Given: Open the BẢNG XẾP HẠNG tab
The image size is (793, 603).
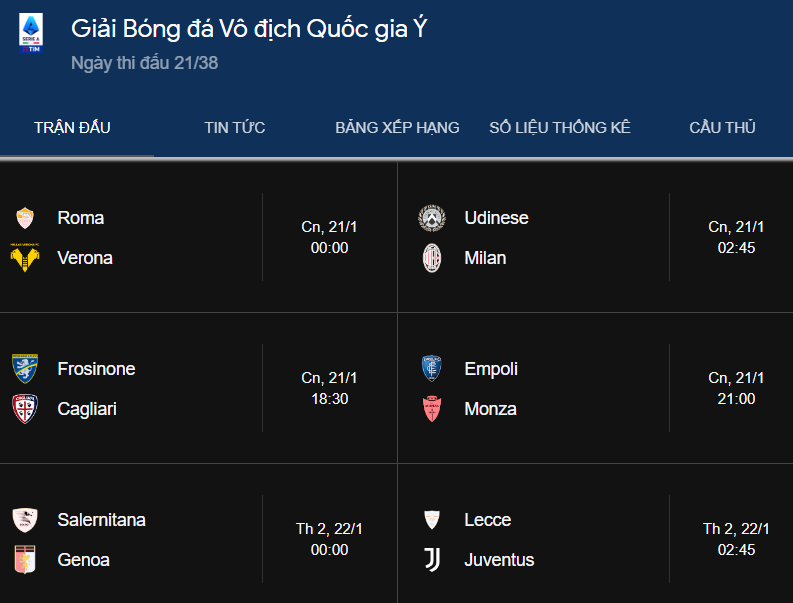Looking at the screenshot, I should 397,127.
